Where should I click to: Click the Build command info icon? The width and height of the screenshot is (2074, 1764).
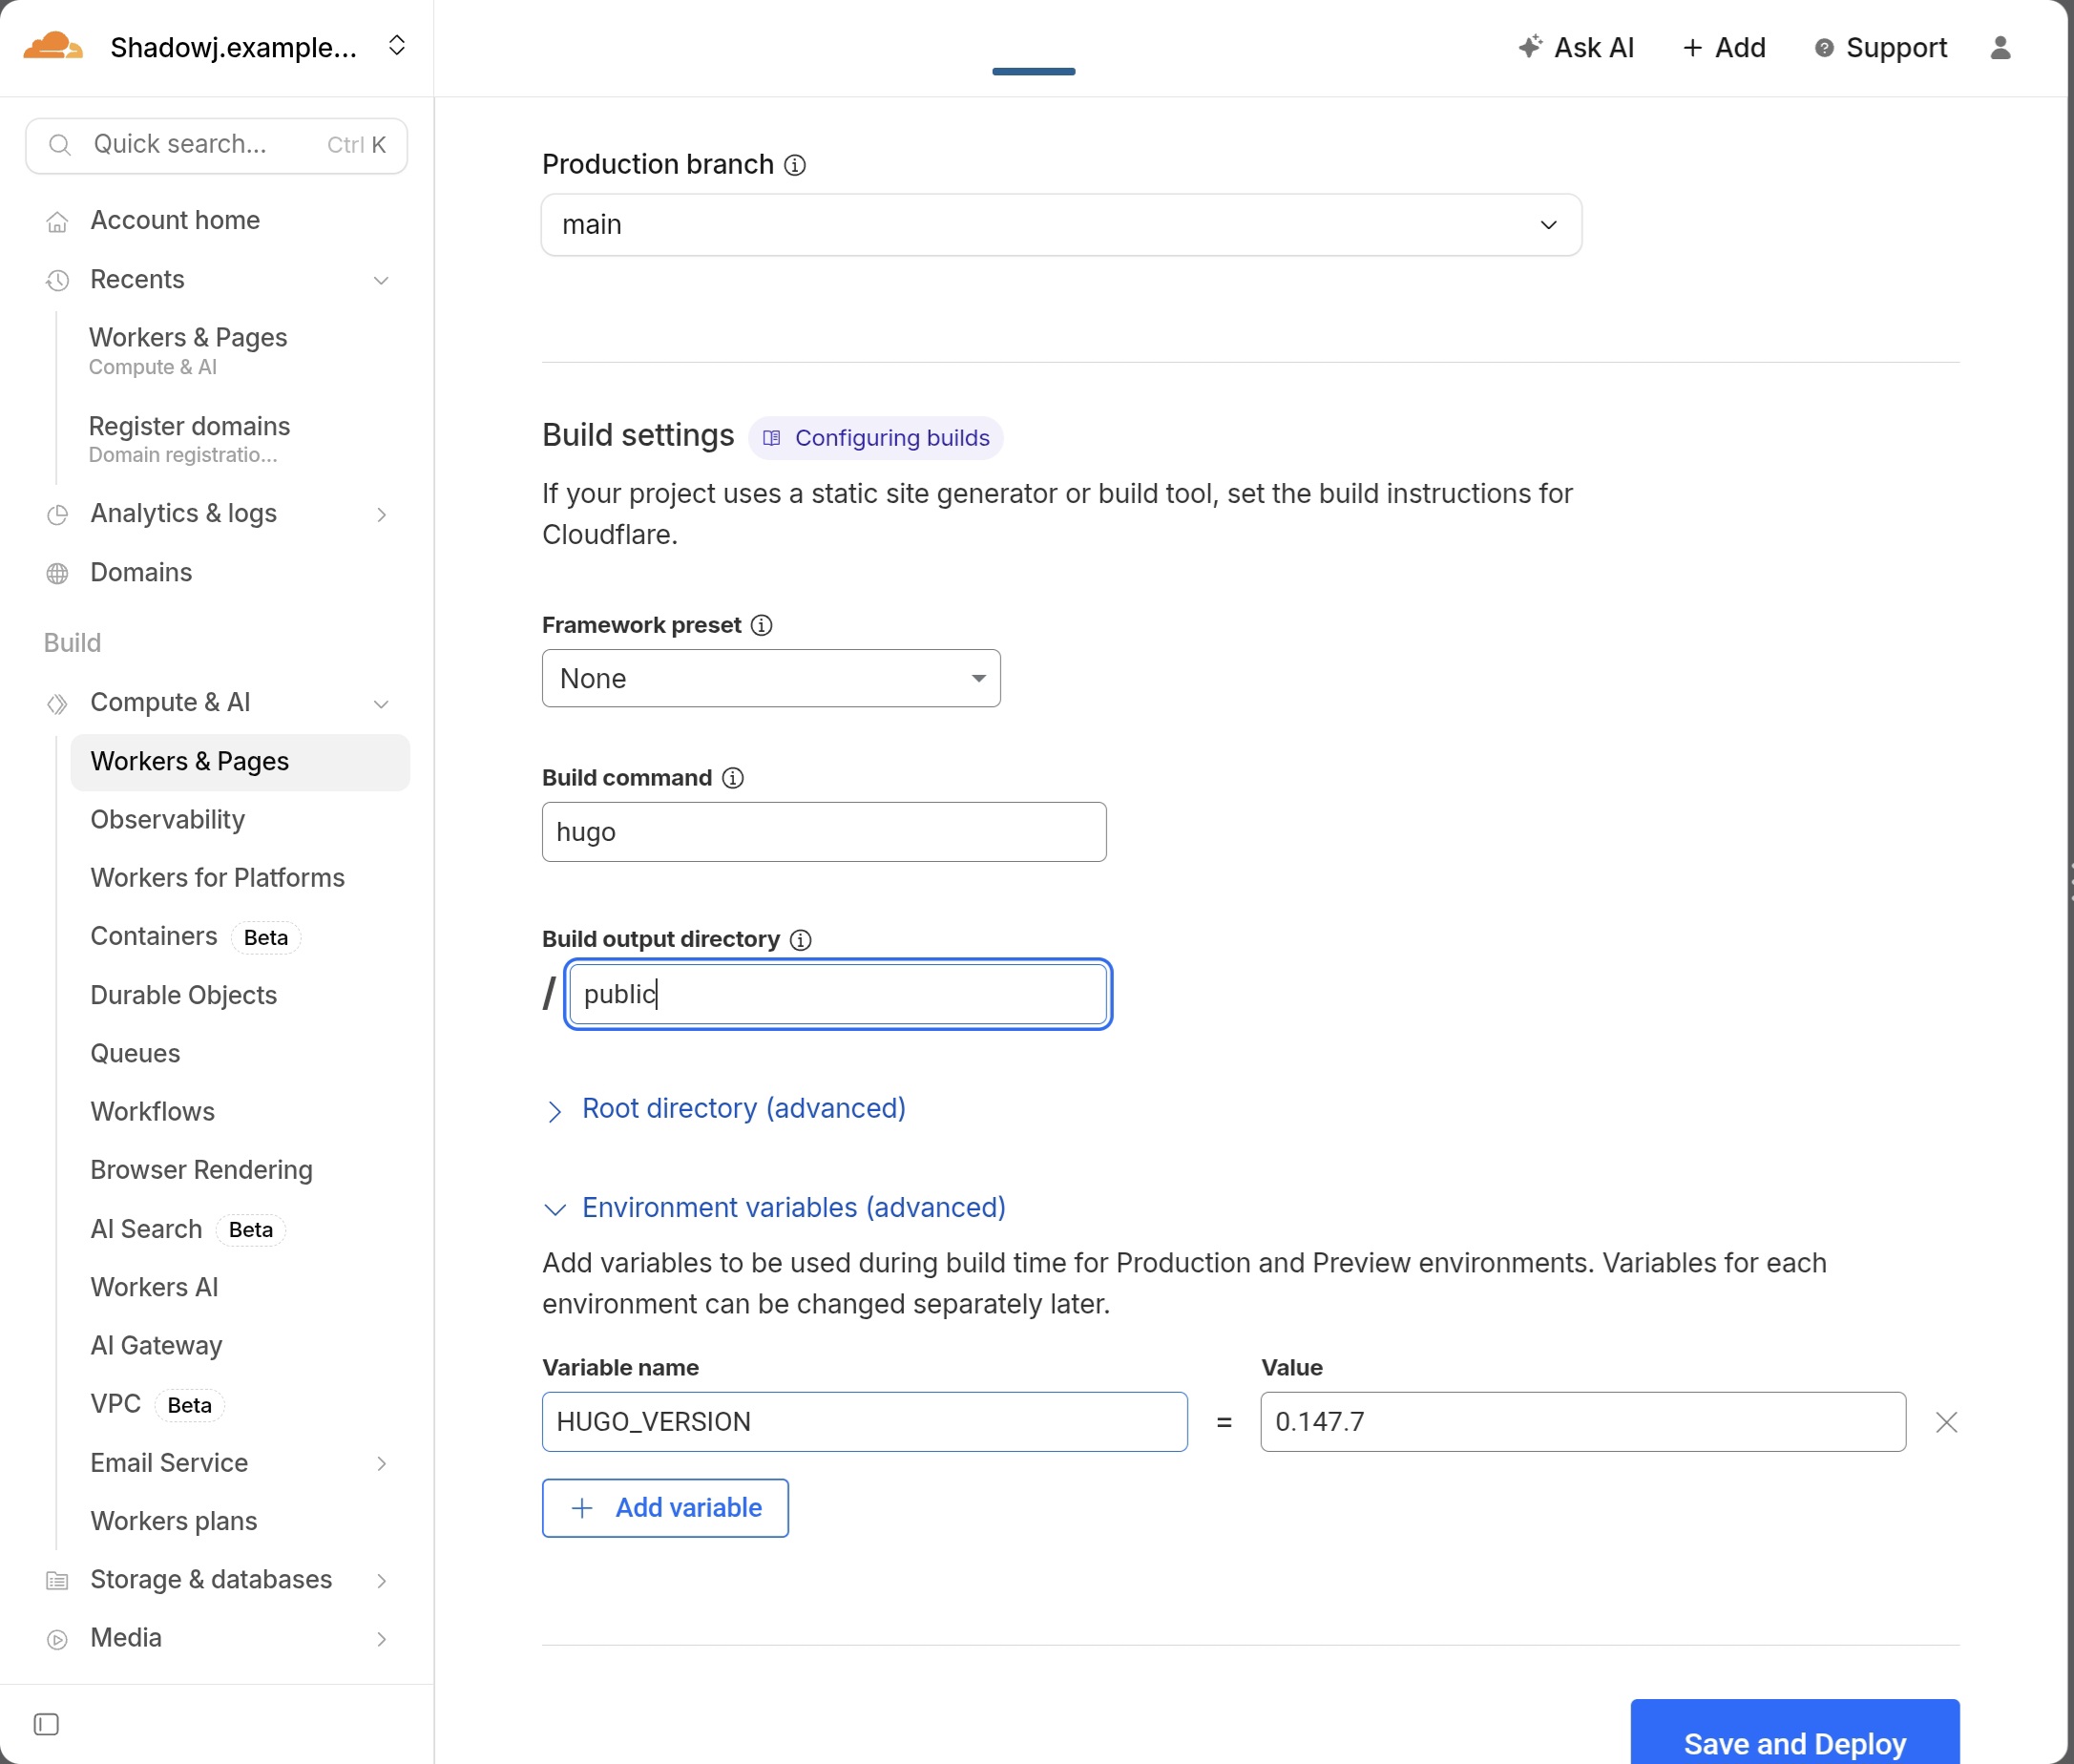[733, 778]
